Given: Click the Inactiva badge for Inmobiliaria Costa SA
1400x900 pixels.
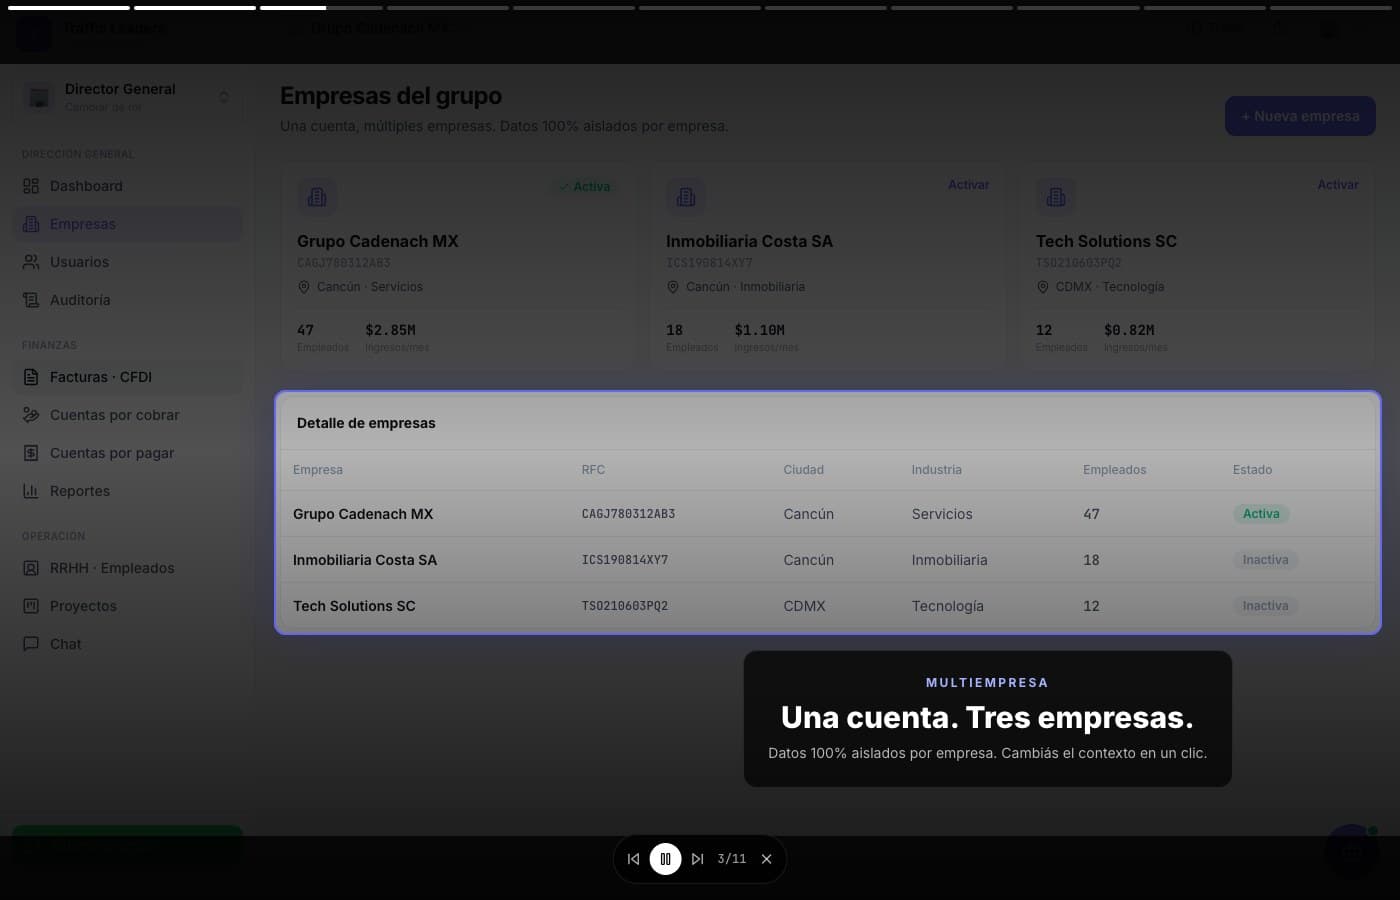Looking at the screenshot, I should [x=1265, y=560].
